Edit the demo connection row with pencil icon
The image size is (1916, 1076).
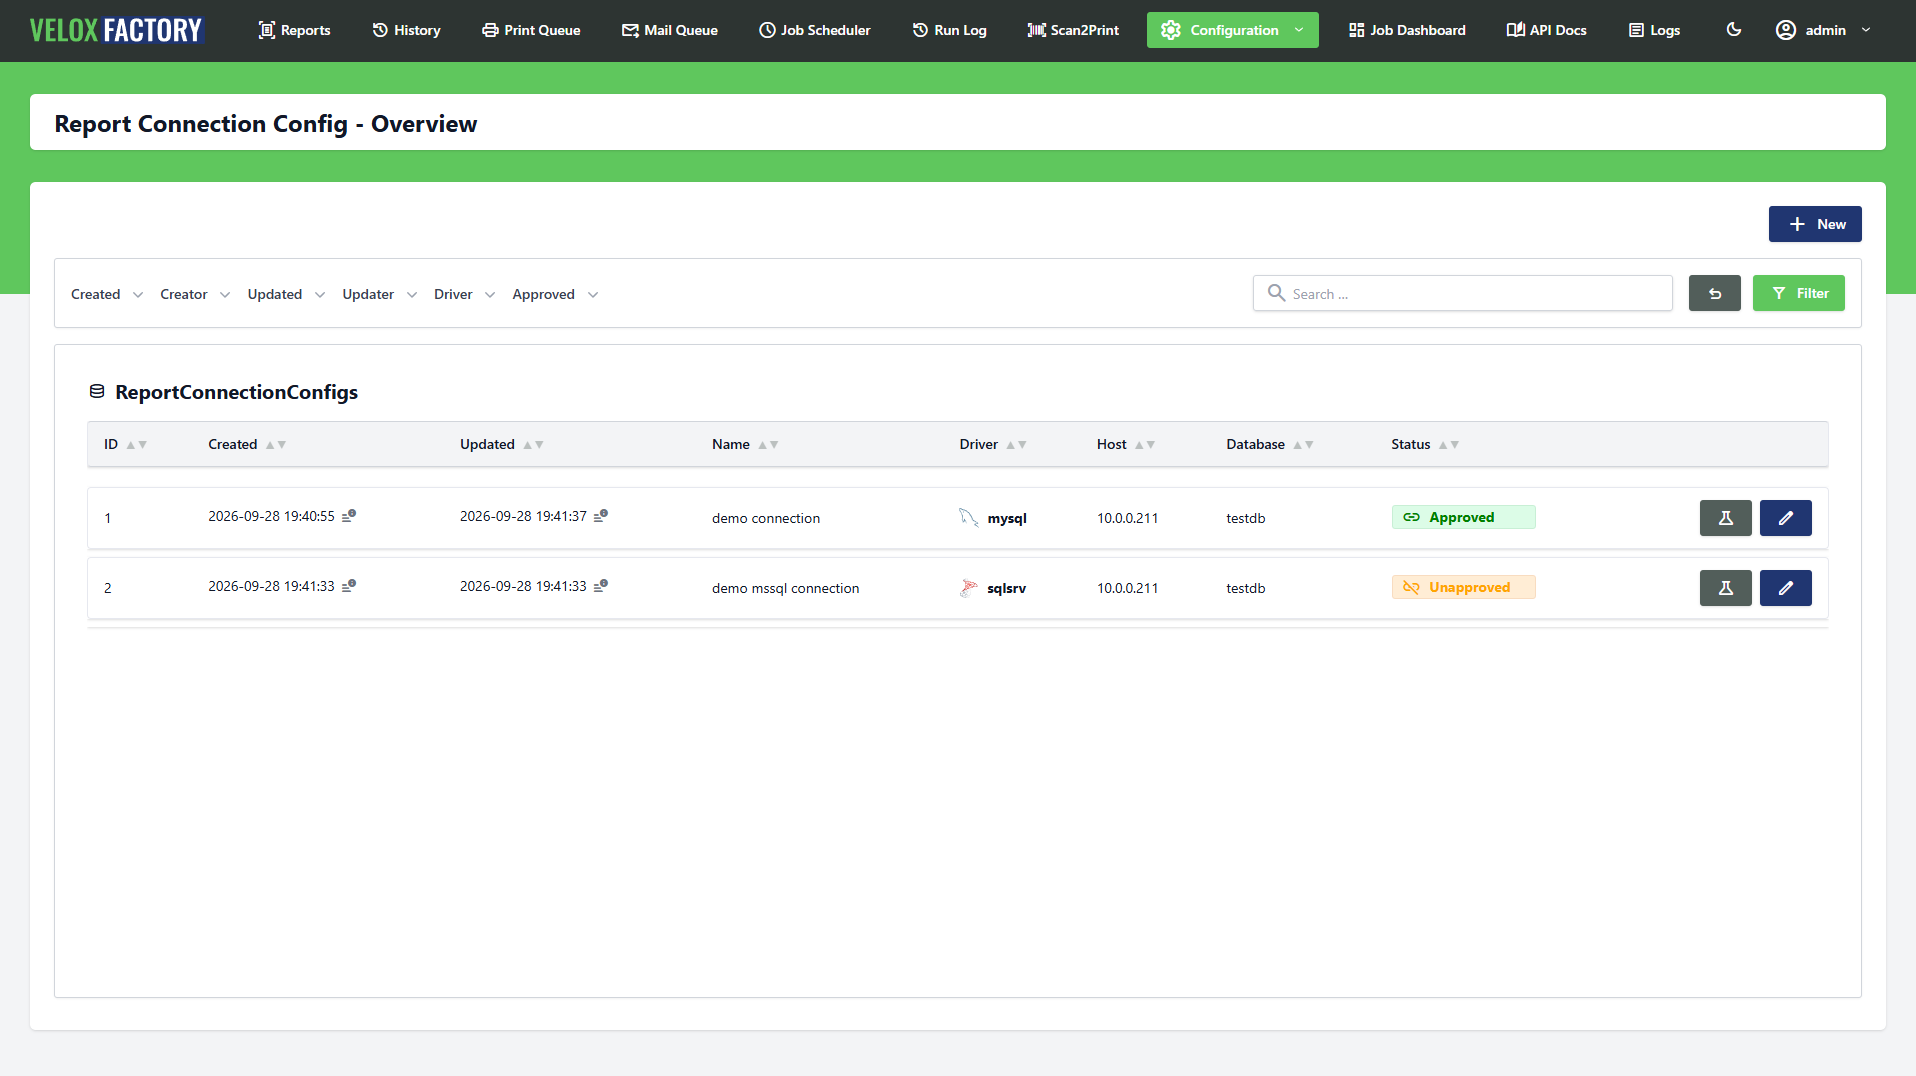1785,518
